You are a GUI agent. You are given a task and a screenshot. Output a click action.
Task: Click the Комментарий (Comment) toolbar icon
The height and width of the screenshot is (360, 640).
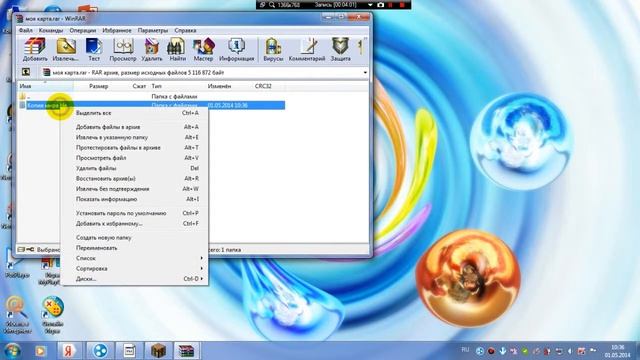tap(307, 49)
